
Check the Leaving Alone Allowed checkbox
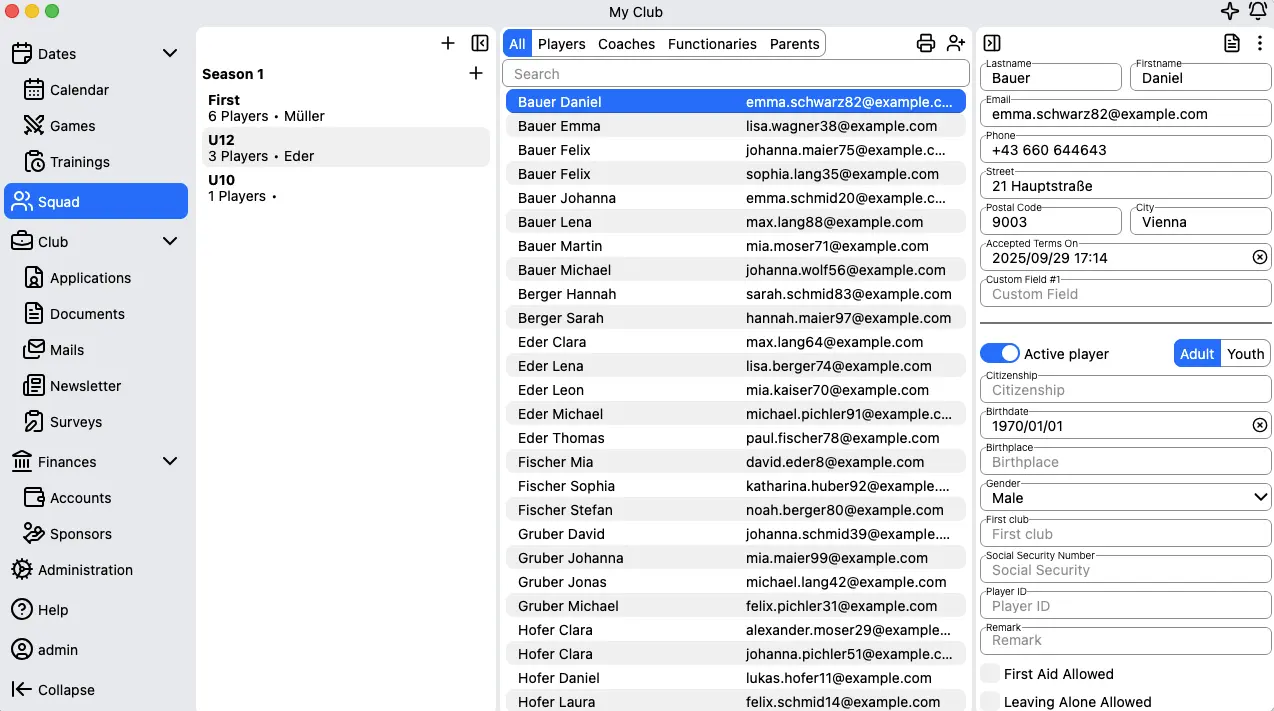(990, 702)
